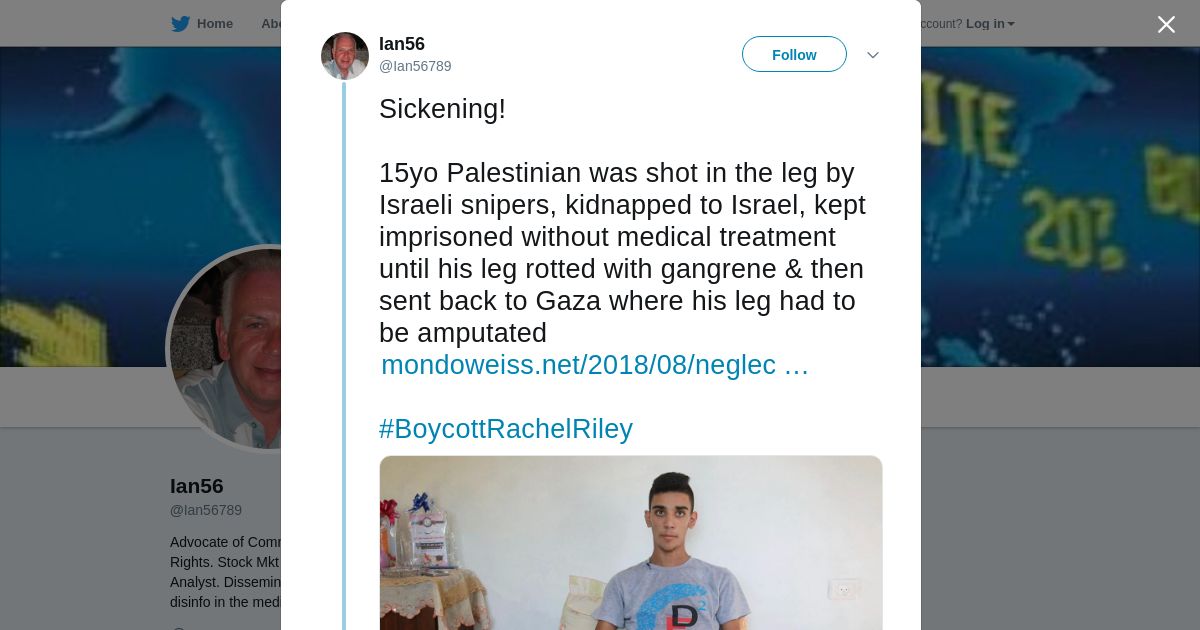Click the word "Sickening!" in the tweet
1200x630 pixels.
[x=442, y=109]
